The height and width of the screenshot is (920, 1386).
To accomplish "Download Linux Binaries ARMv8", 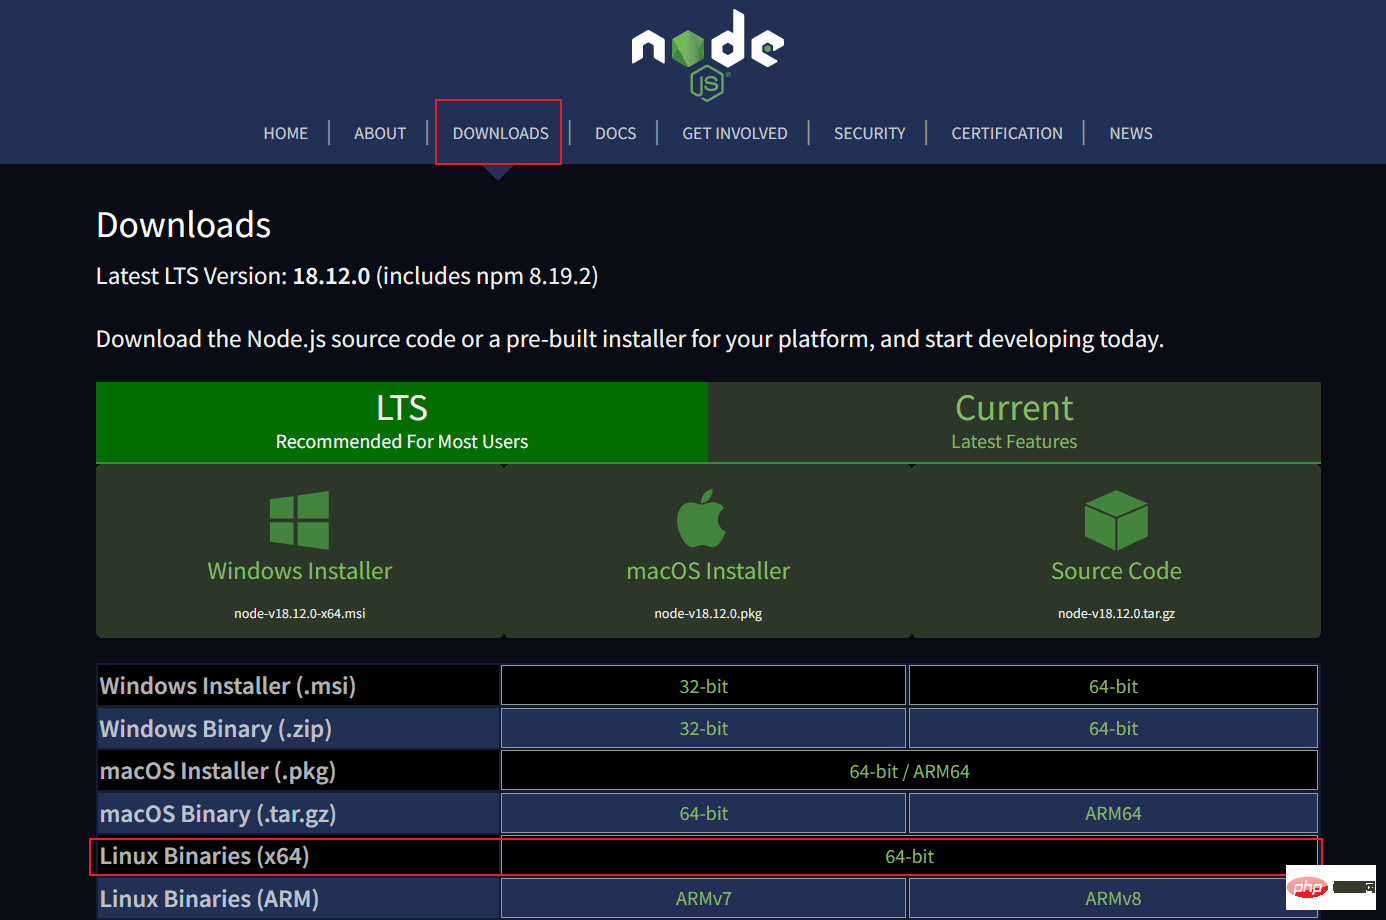I will 1113,899.
